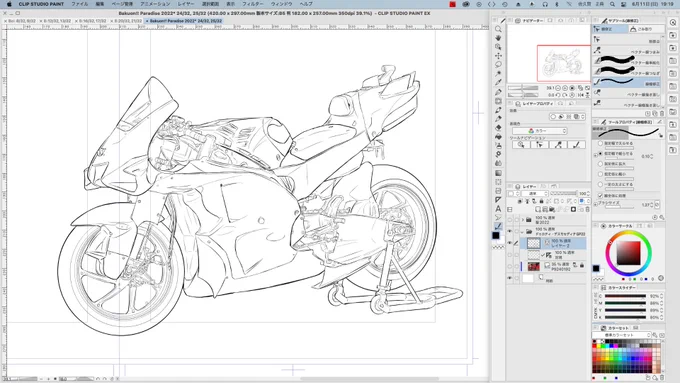The image size is (680, 383).
Task: Select the Pen tool
Action: click(x=498, y=92)
